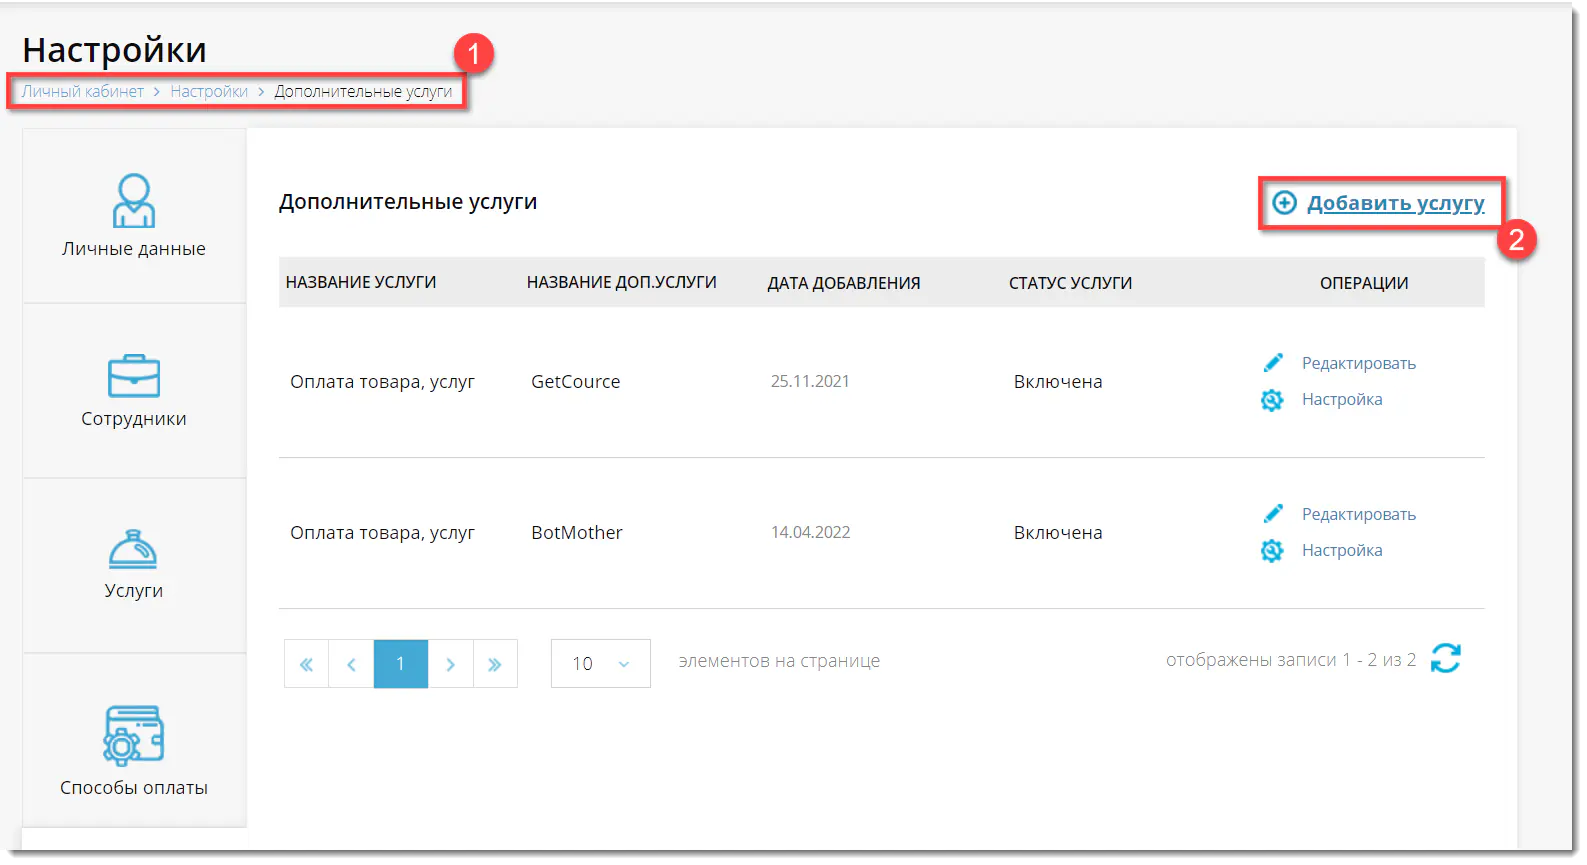Open Сотрудники briefcase icon
This screenshot has width=1587, height=865.
pos(133,376)
